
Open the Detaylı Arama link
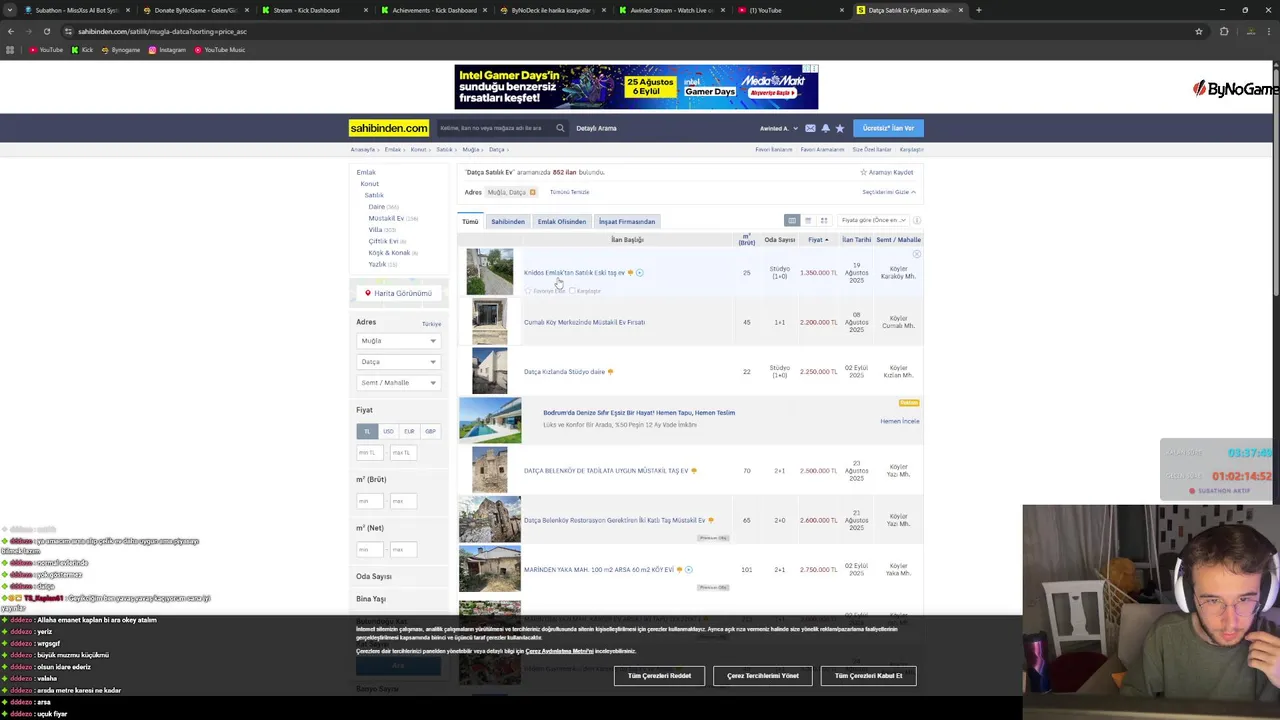596,128
